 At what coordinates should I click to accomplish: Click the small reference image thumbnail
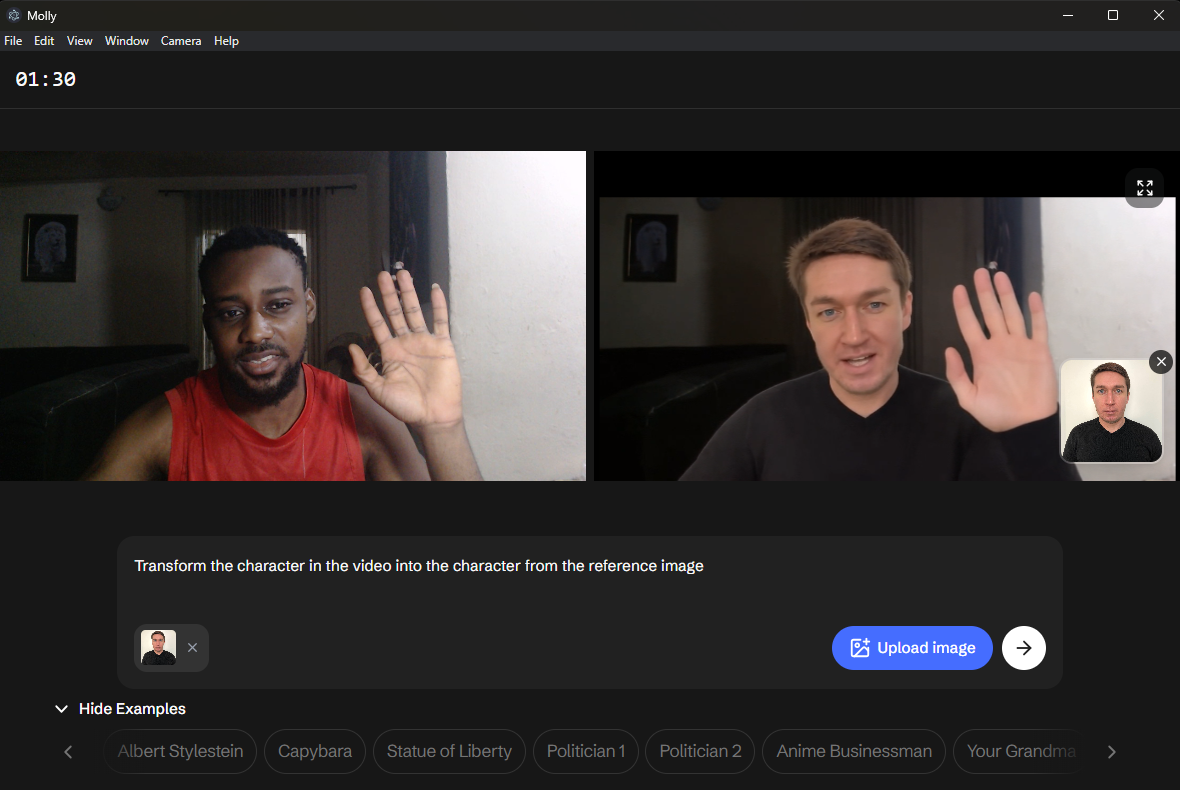click(x=158, y=647)
